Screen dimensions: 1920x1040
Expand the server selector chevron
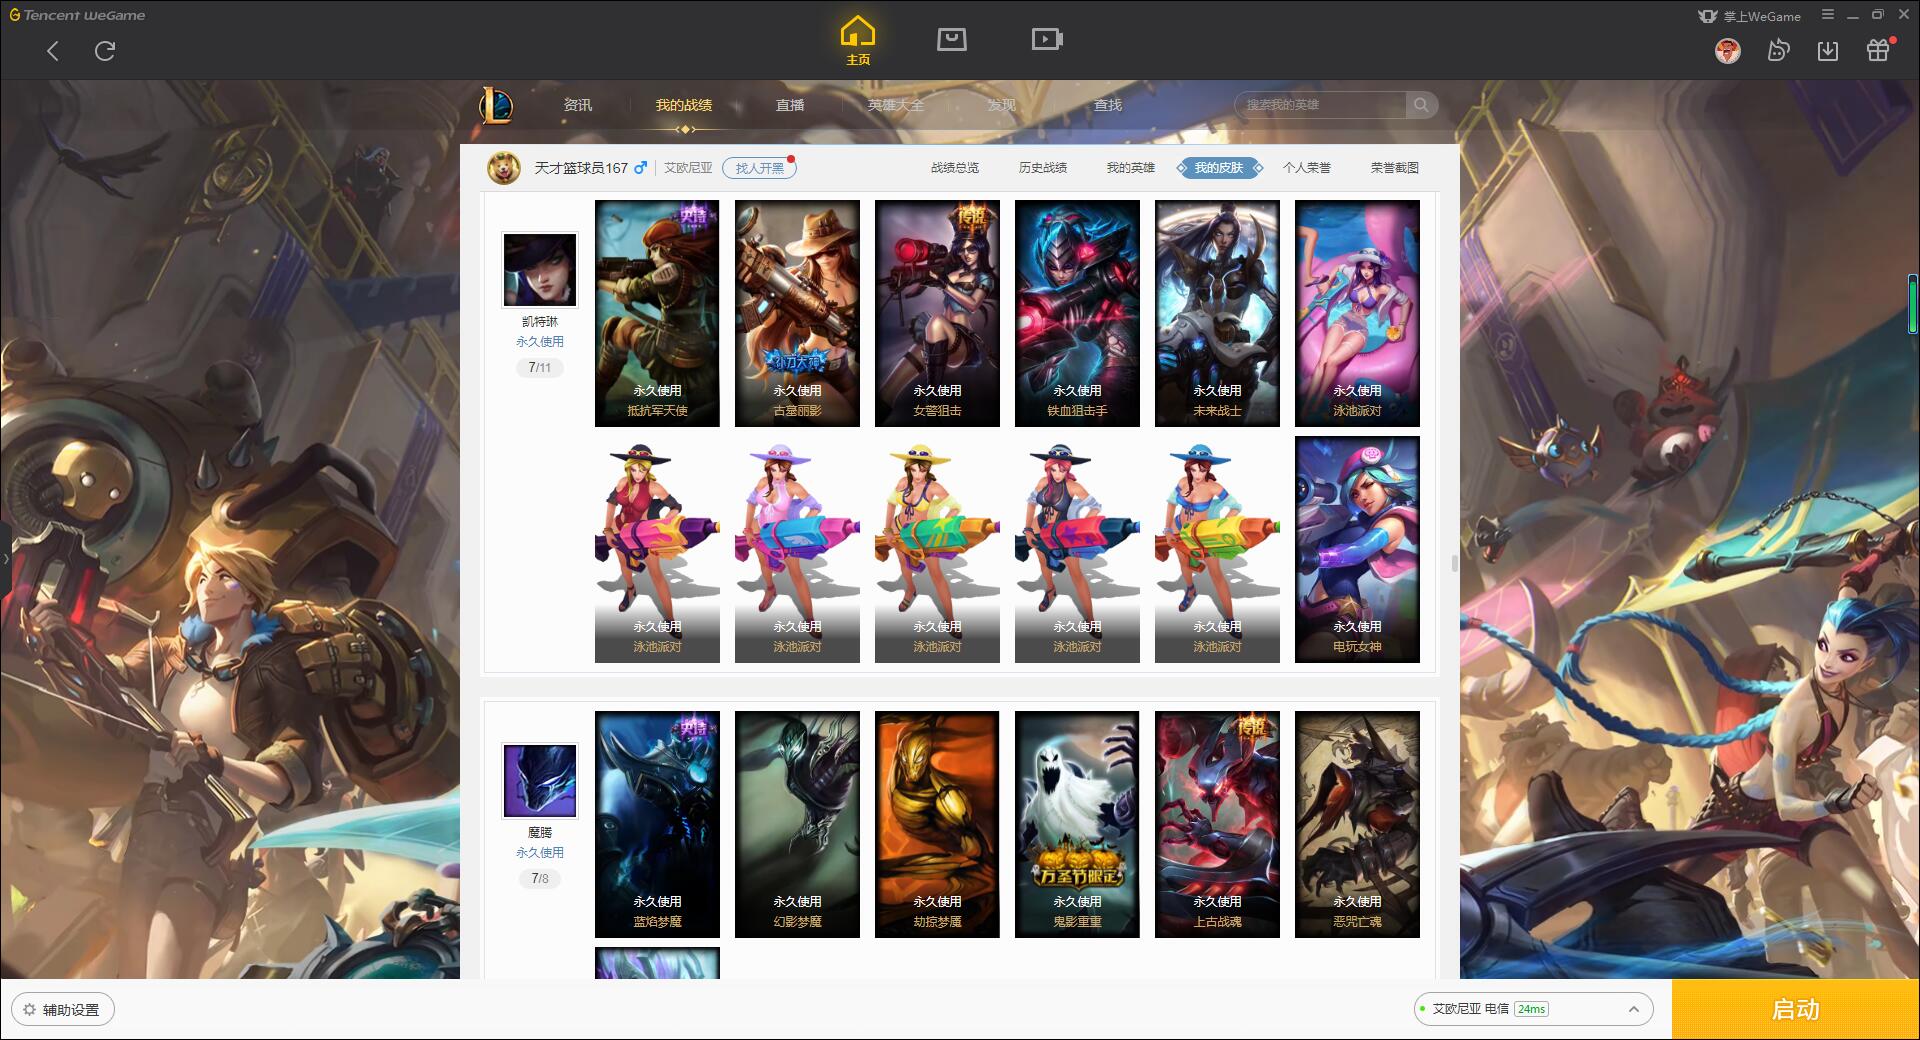tap(1634, 1009)
